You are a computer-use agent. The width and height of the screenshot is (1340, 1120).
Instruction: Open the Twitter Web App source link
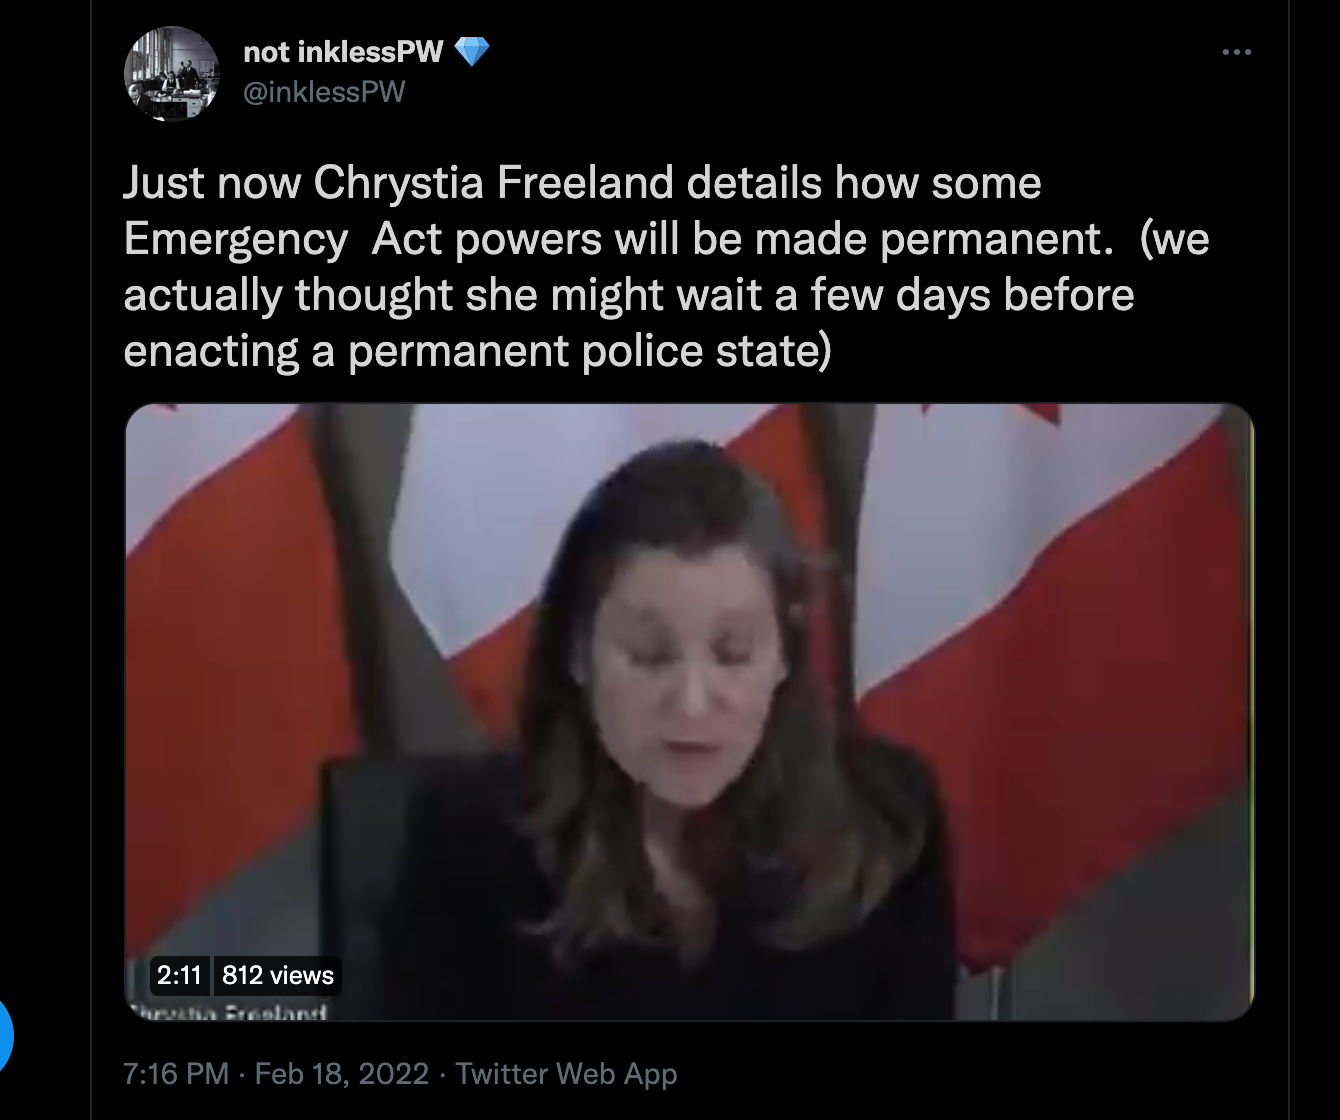click(567, 1074)
